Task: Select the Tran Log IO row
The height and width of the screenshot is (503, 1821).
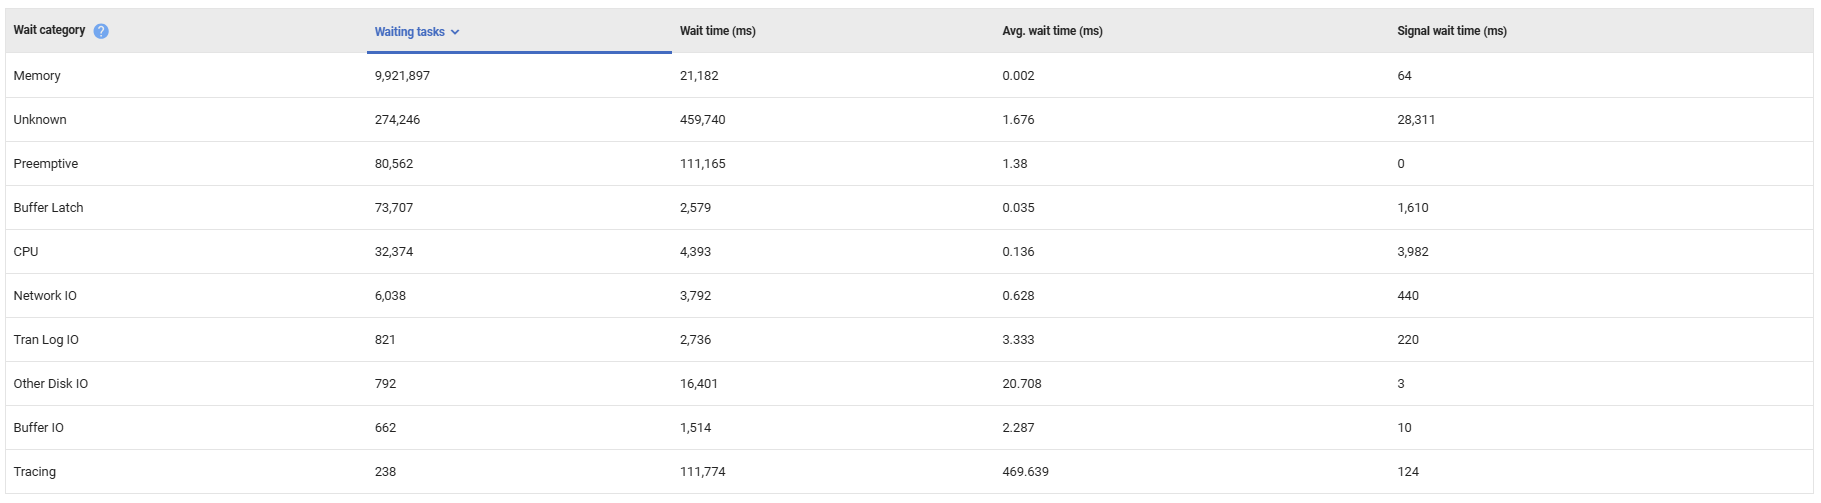Action: tap(46, 340)
